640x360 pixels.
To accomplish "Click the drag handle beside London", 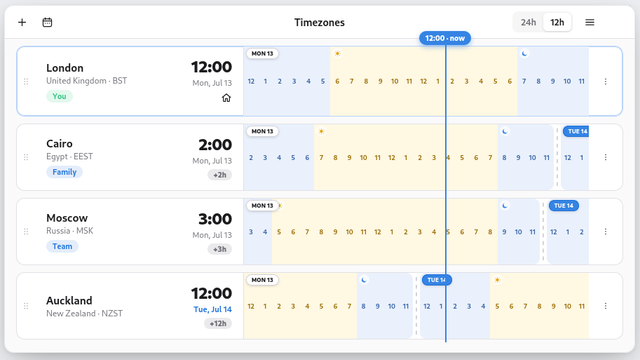I will tap(26, 82).
